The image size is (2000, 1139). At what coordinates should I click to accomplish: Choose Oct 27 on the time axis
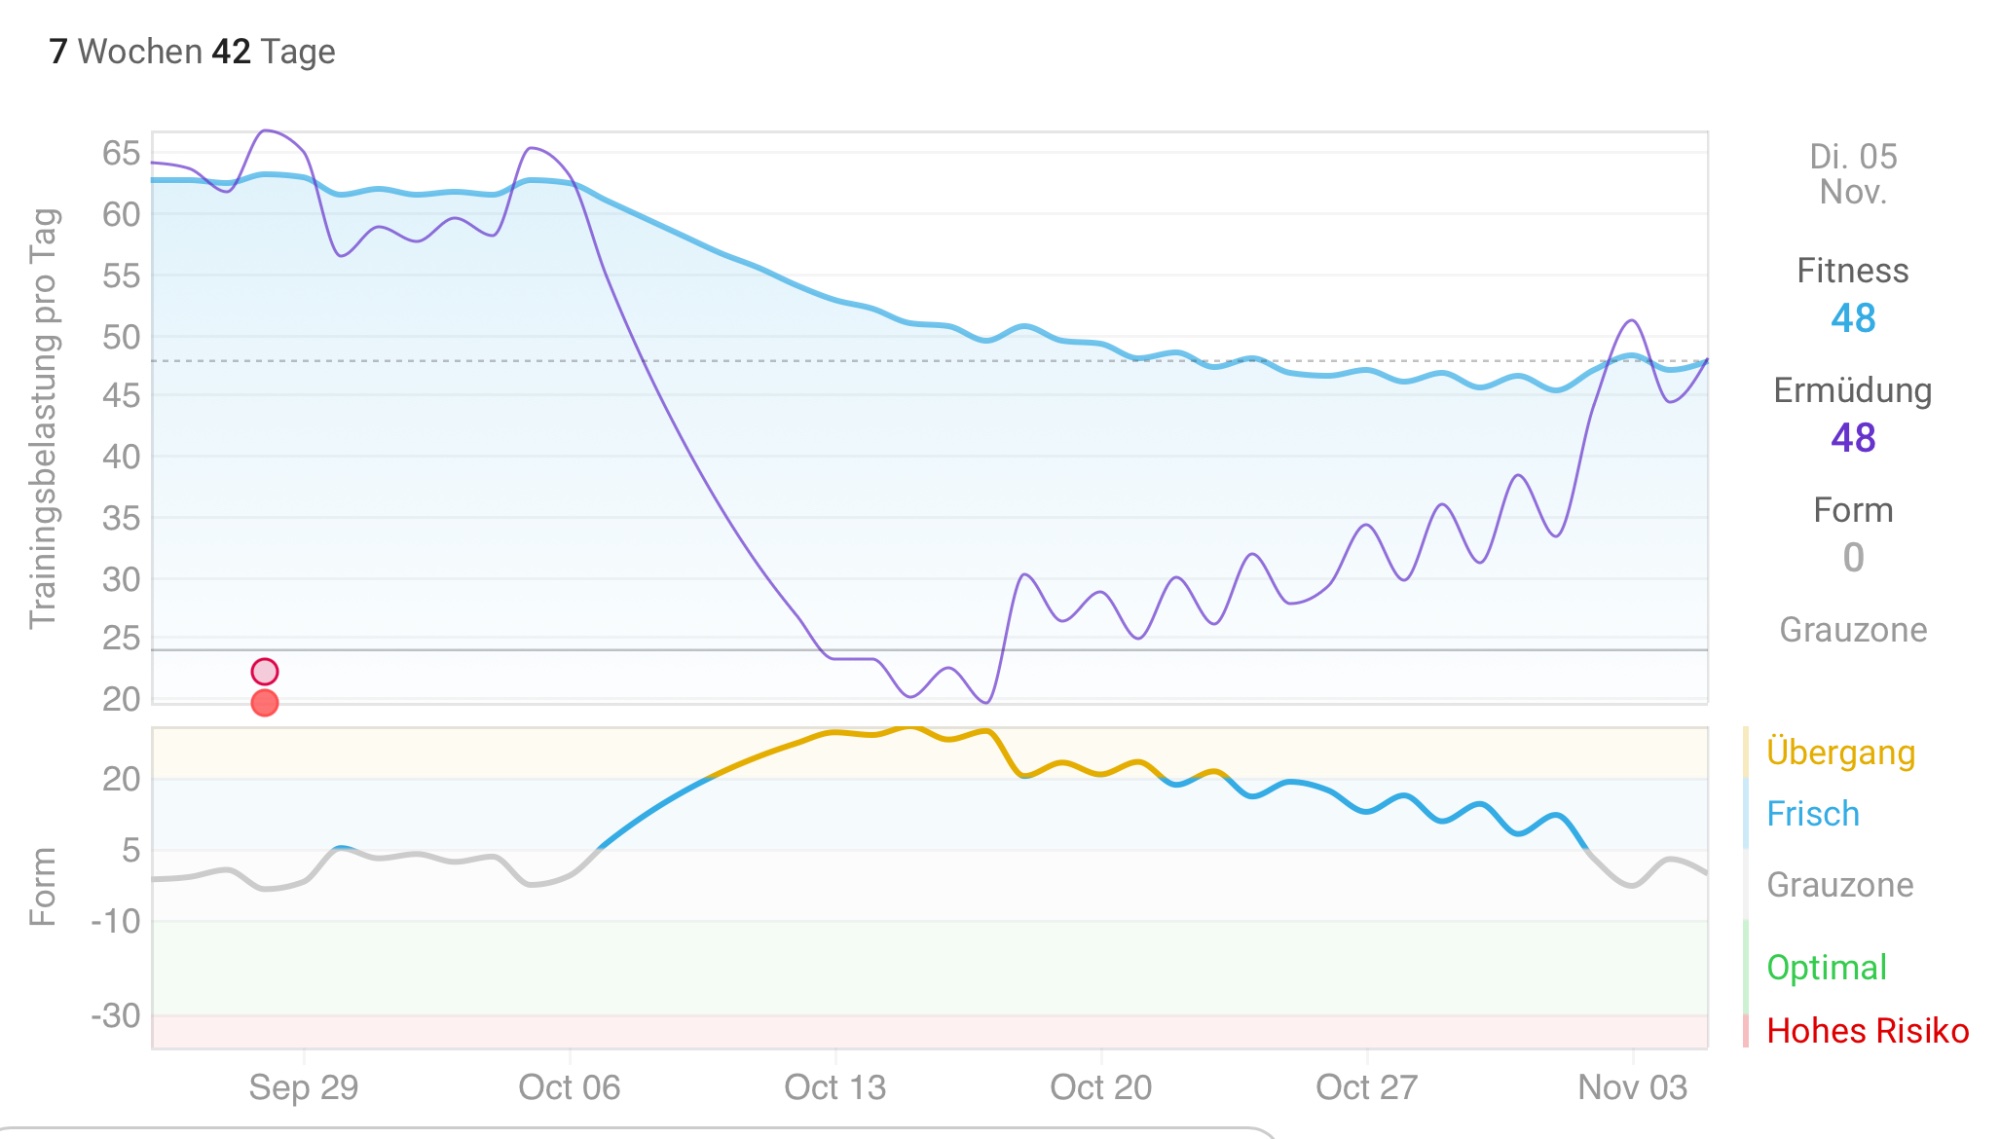pyautogui.click(x=1367, y=1087)
